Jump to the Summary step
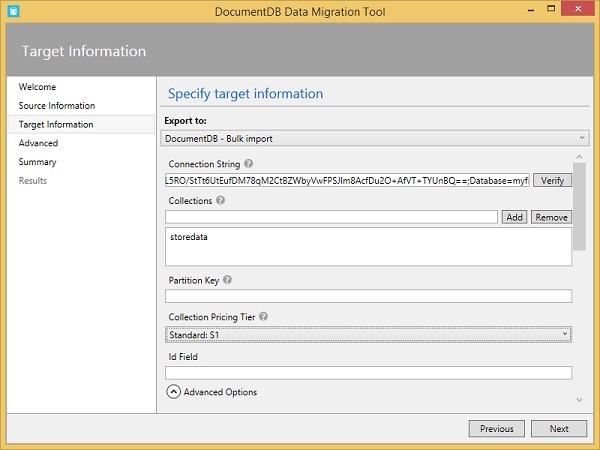 pyautogui.click(x=37, y=162)
